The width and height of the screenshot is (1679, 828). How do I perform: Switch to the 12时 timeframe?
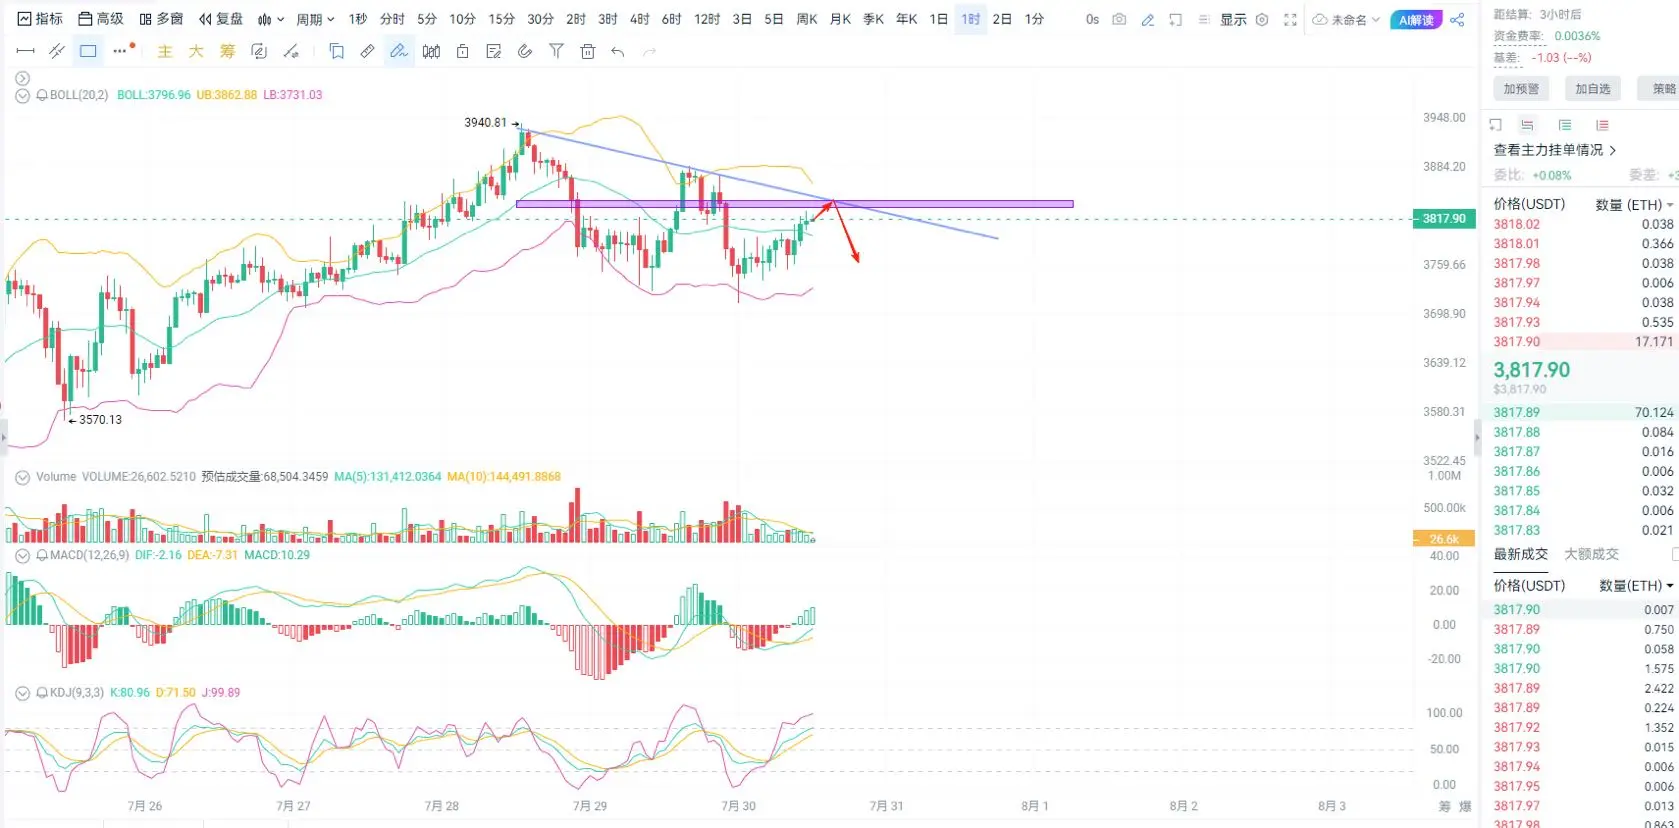click(707, 19)
